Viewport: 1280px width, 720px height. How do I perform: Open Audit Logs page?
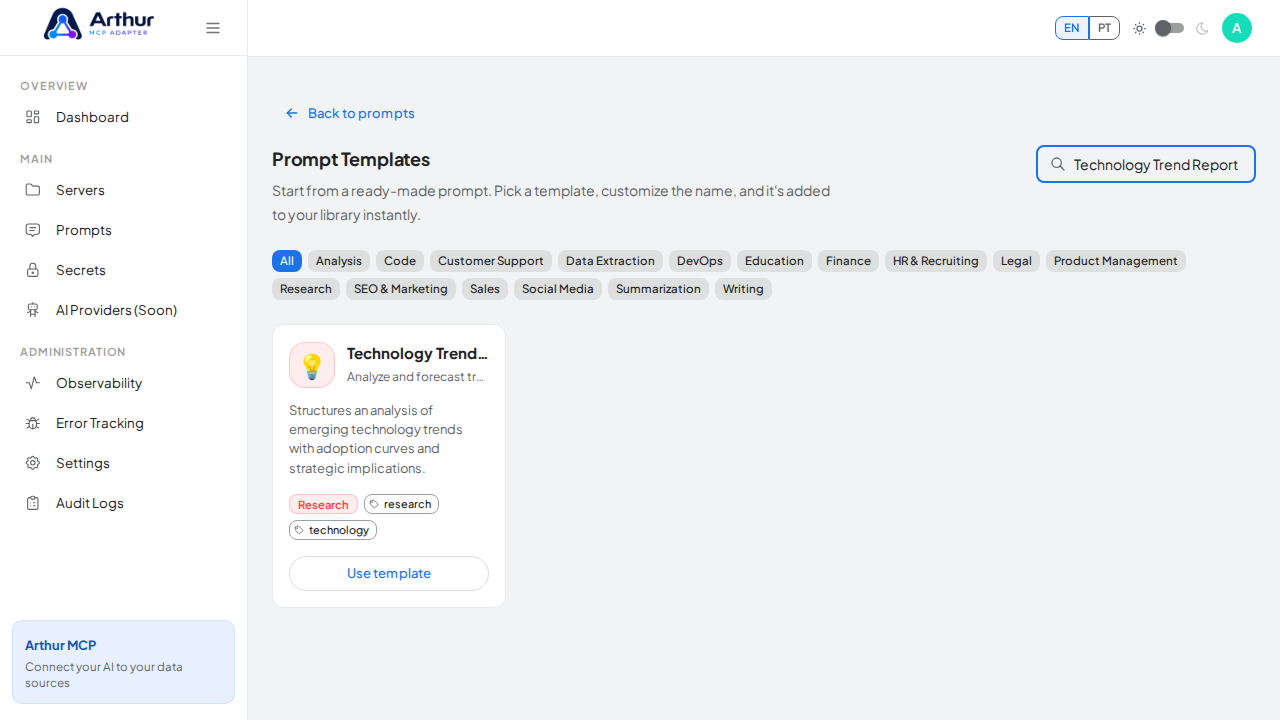point(123,503)
